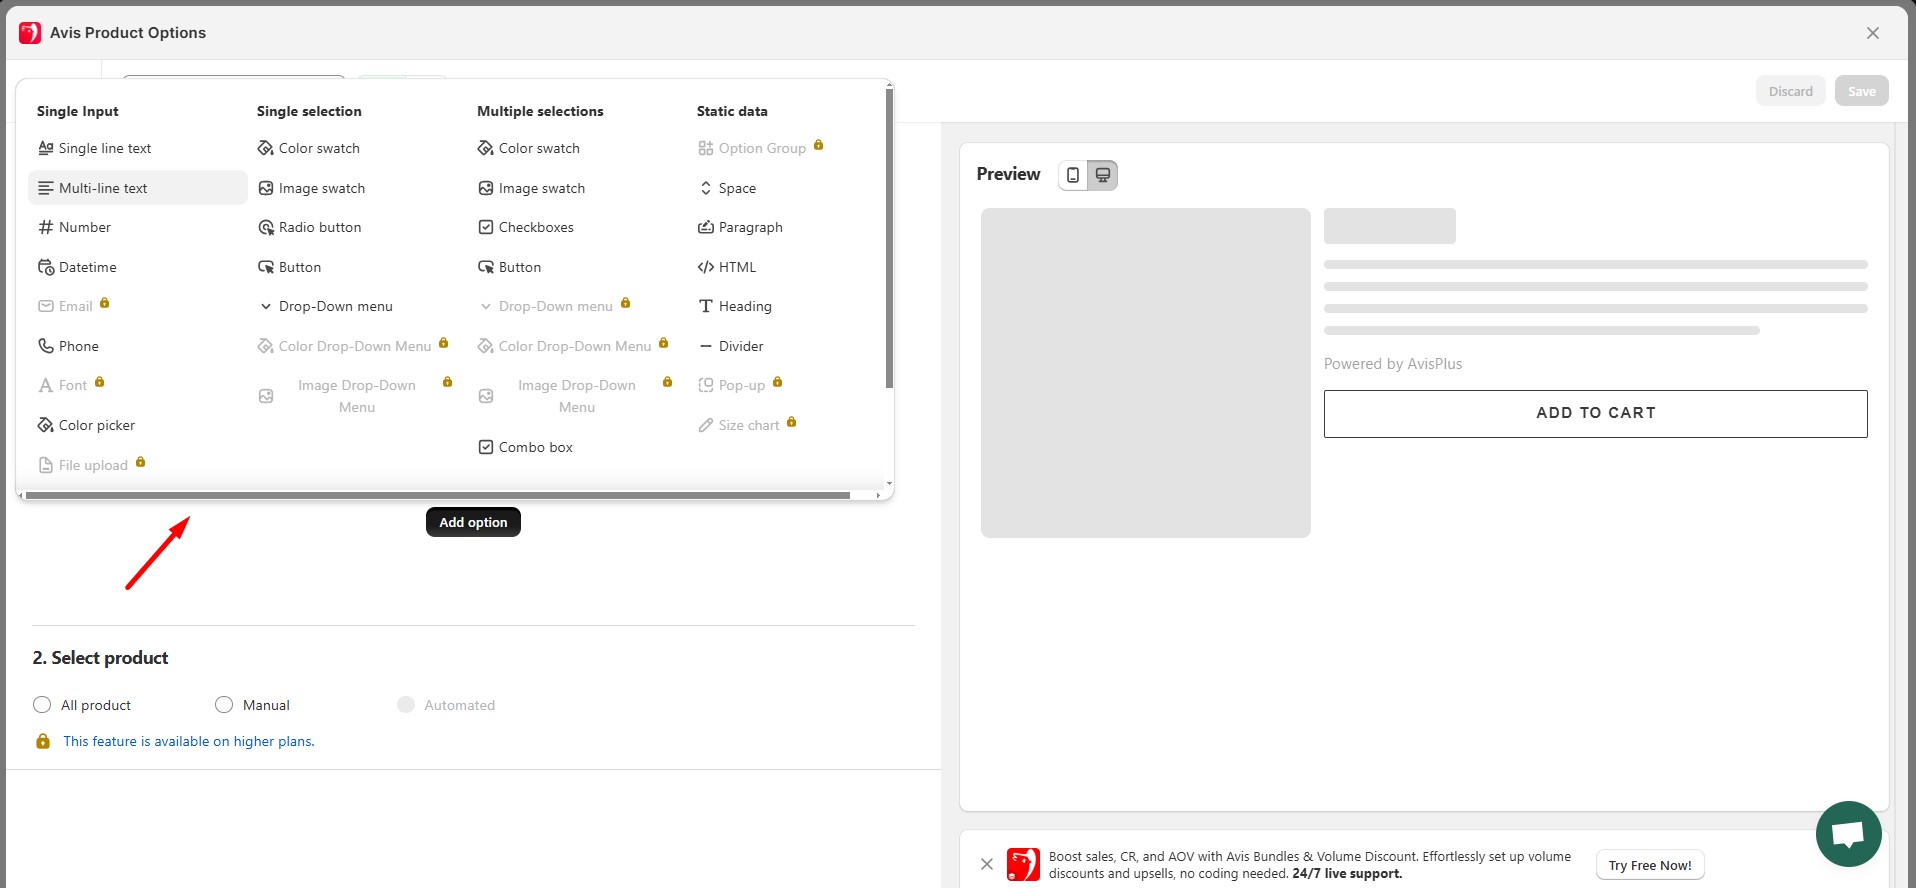
Task: Pick Image Drop-Down Menu under Multiple selections
Action: coord(576,396)
